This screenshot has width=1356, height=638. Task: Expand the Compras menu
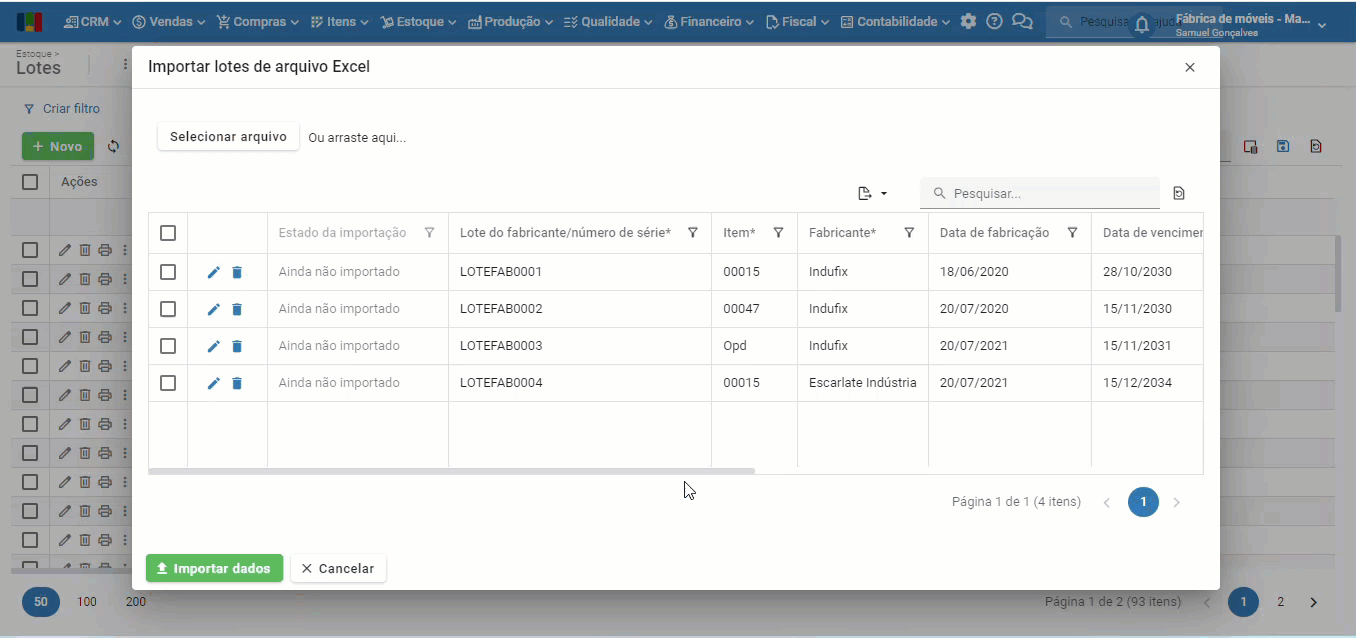(258, 21)
